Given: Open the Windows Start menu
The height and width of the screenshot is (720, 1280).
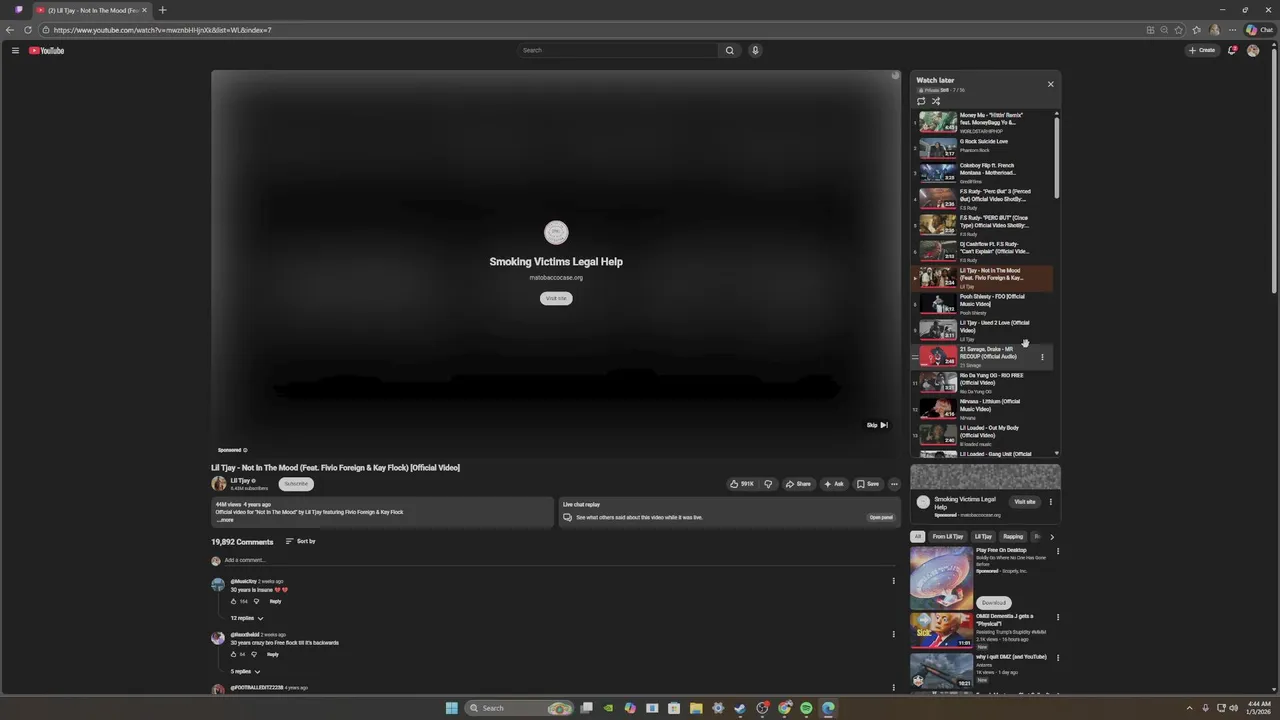Looking at the screenshot, I should 452,708.
